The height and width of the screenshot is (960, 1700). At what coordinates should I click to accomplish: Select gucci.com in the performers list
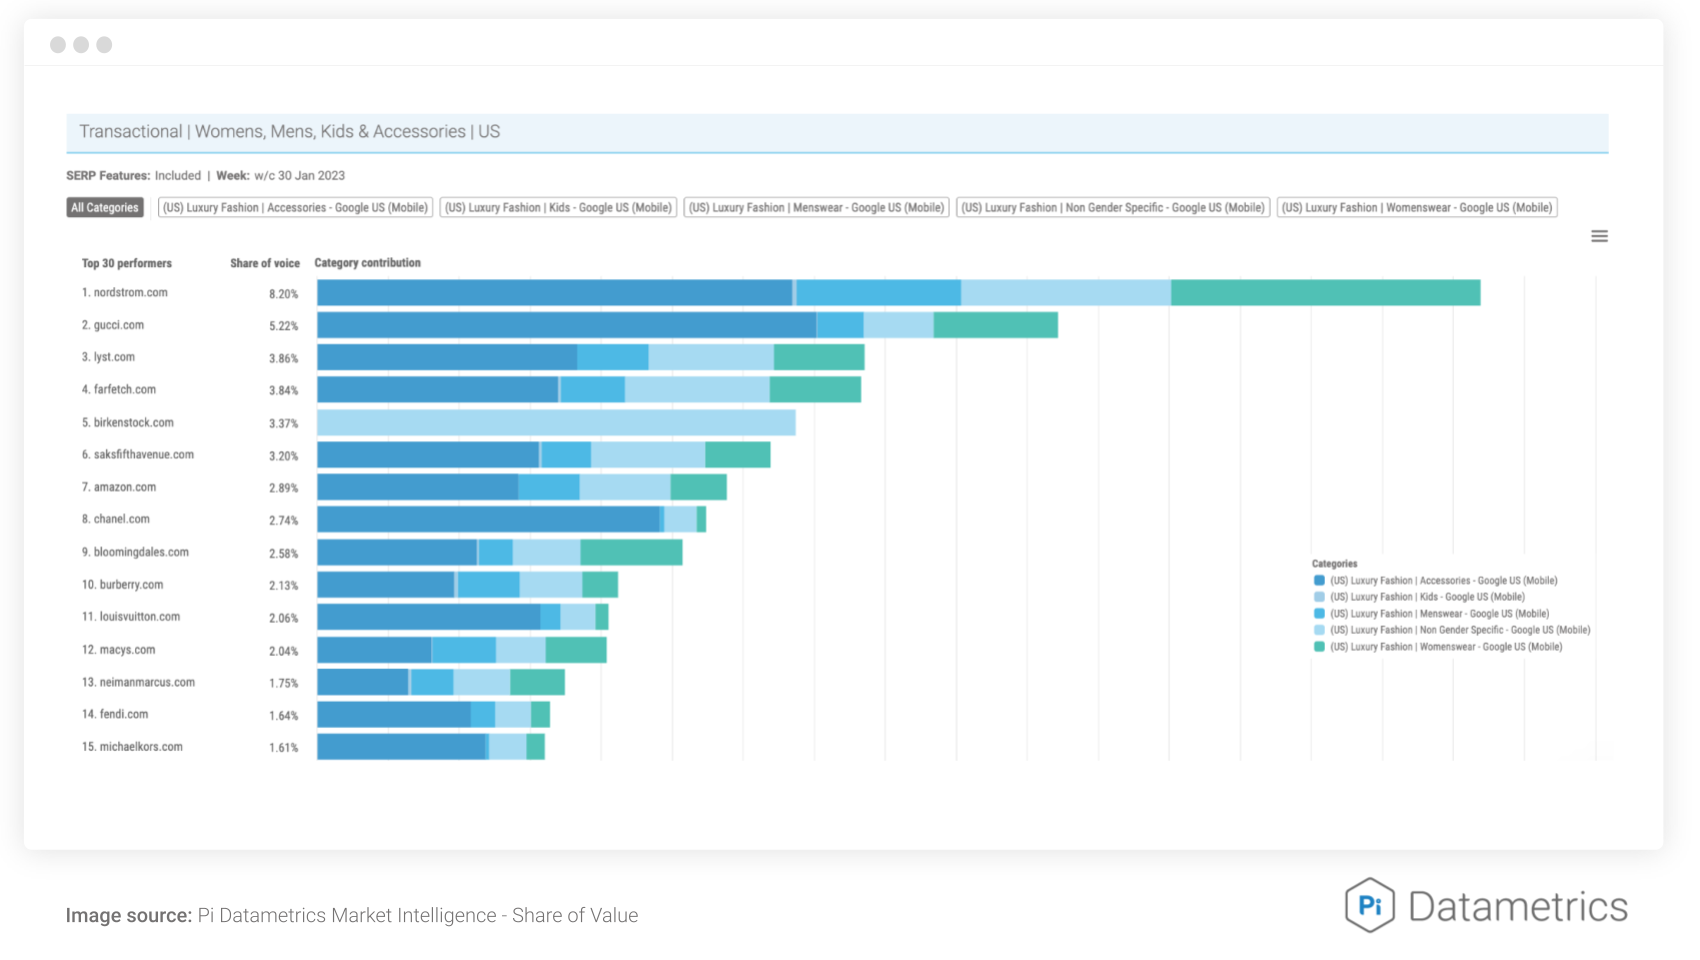pyautogui.click(x=113, y=325)
